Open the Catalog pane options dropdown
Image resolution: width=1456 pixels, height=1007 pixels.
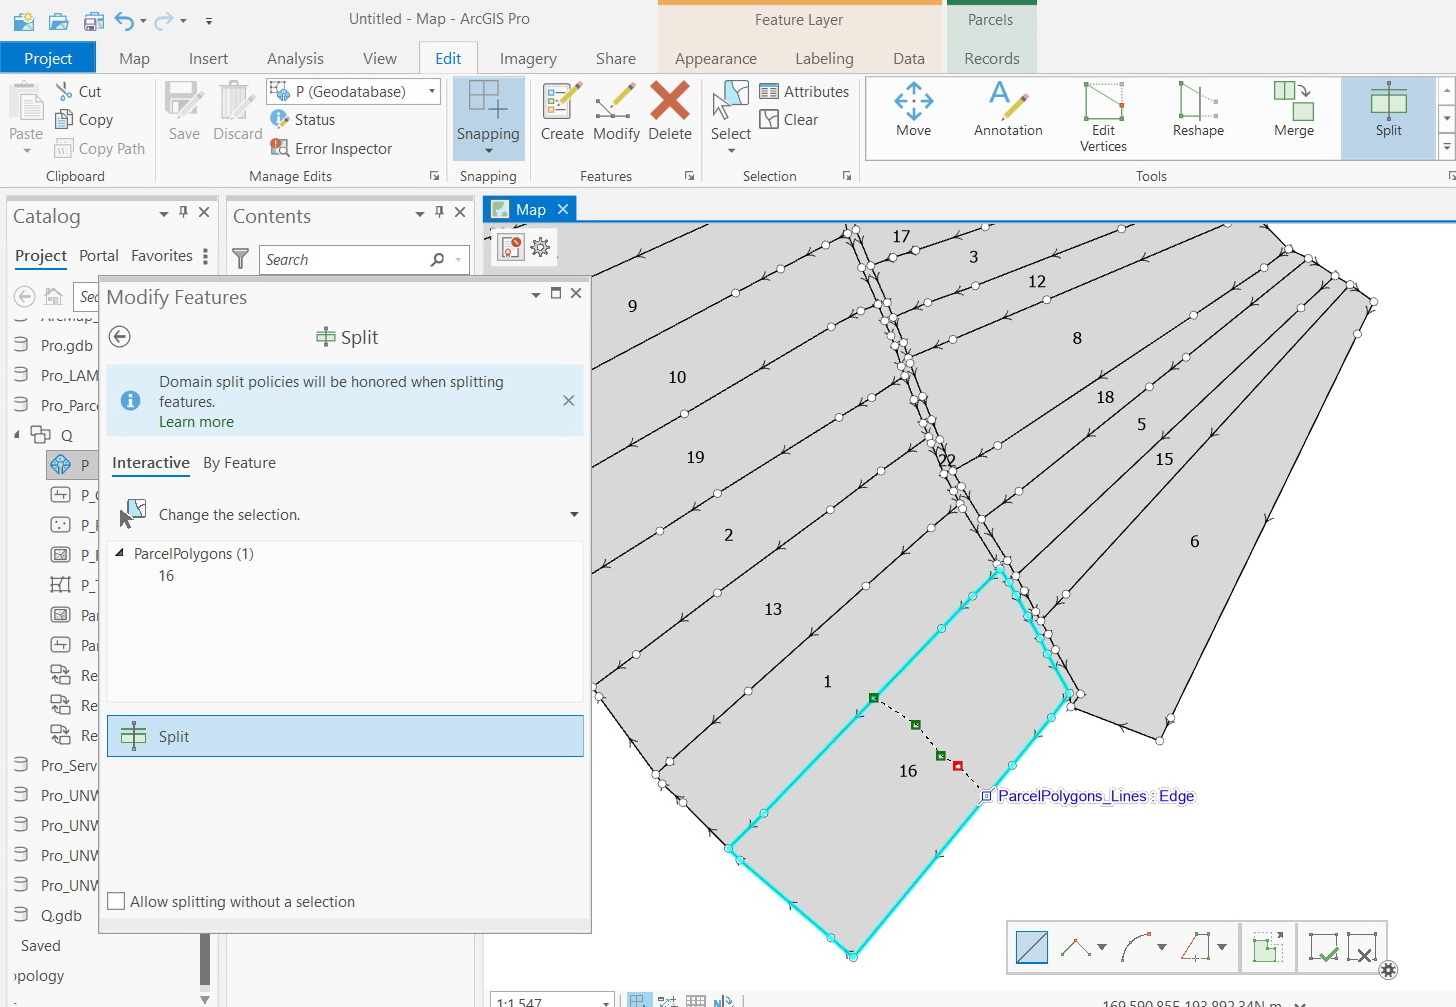coord(164,213)
